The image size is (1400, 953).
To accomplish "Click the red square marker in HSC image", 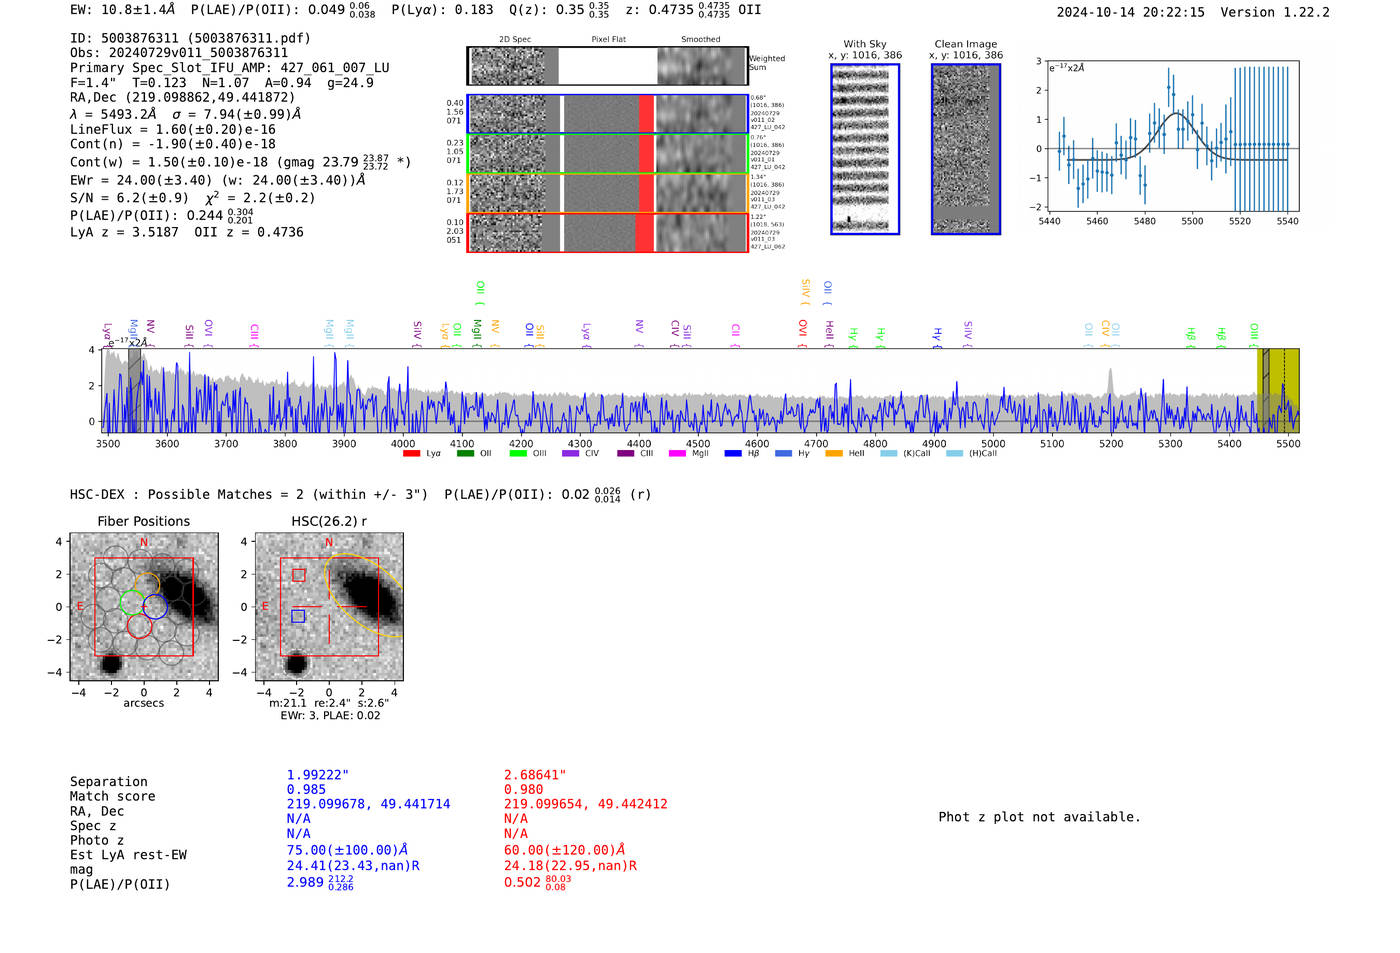I will point(298,575).
